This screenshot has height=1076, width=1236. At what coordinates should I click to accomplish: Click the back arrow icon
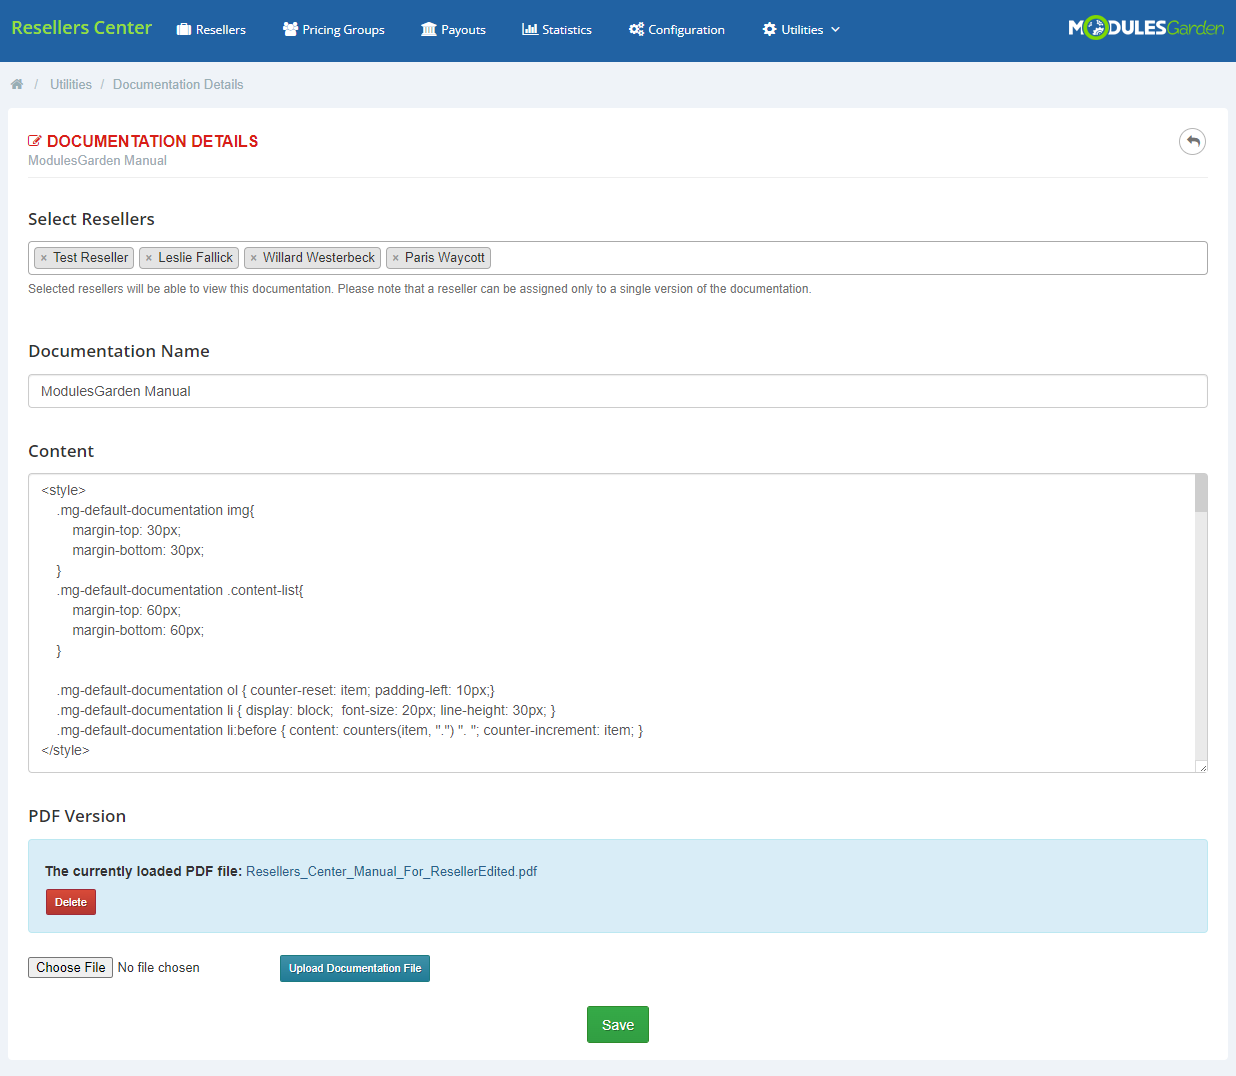(1192, 141)
